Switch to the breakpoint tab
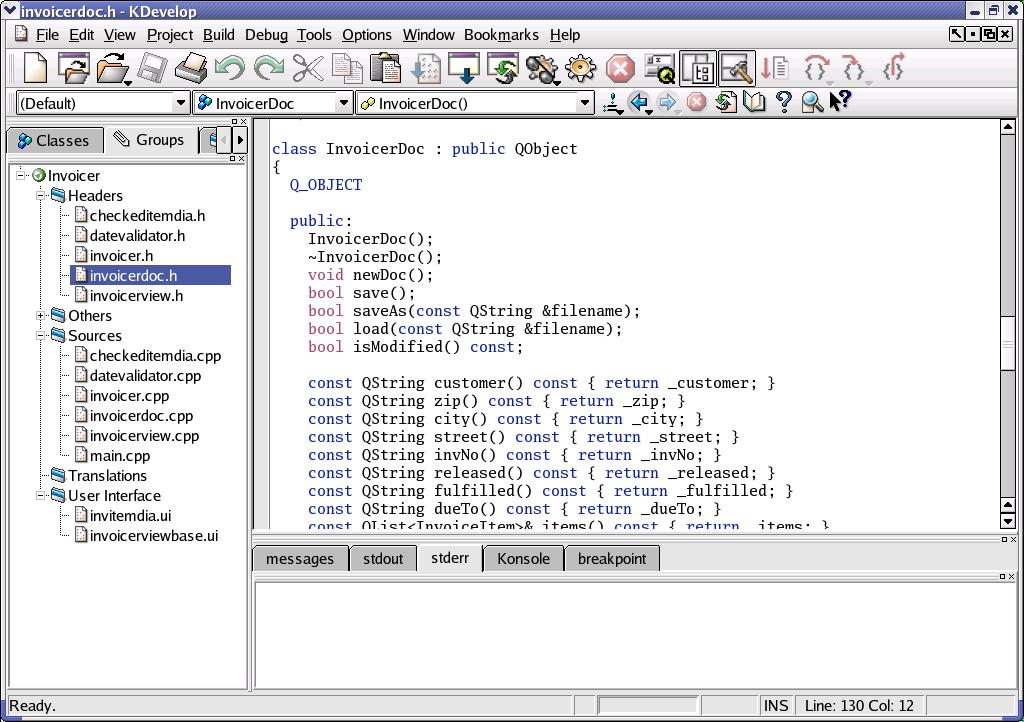 pyautogui.click(x=612, y=559)
